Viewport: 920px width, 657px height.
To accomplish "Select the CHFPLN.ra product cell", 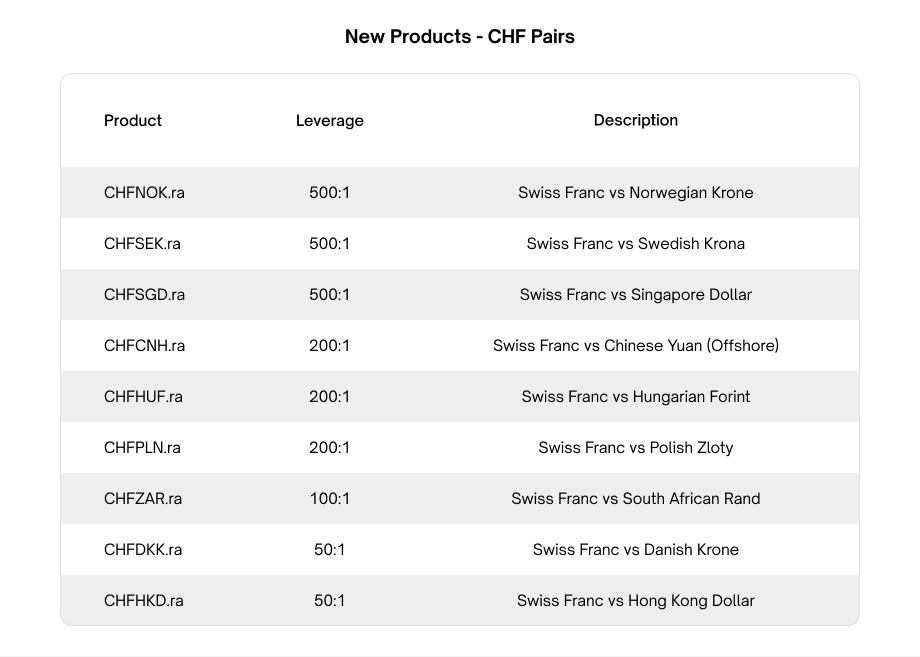I will tap(142, 447).
